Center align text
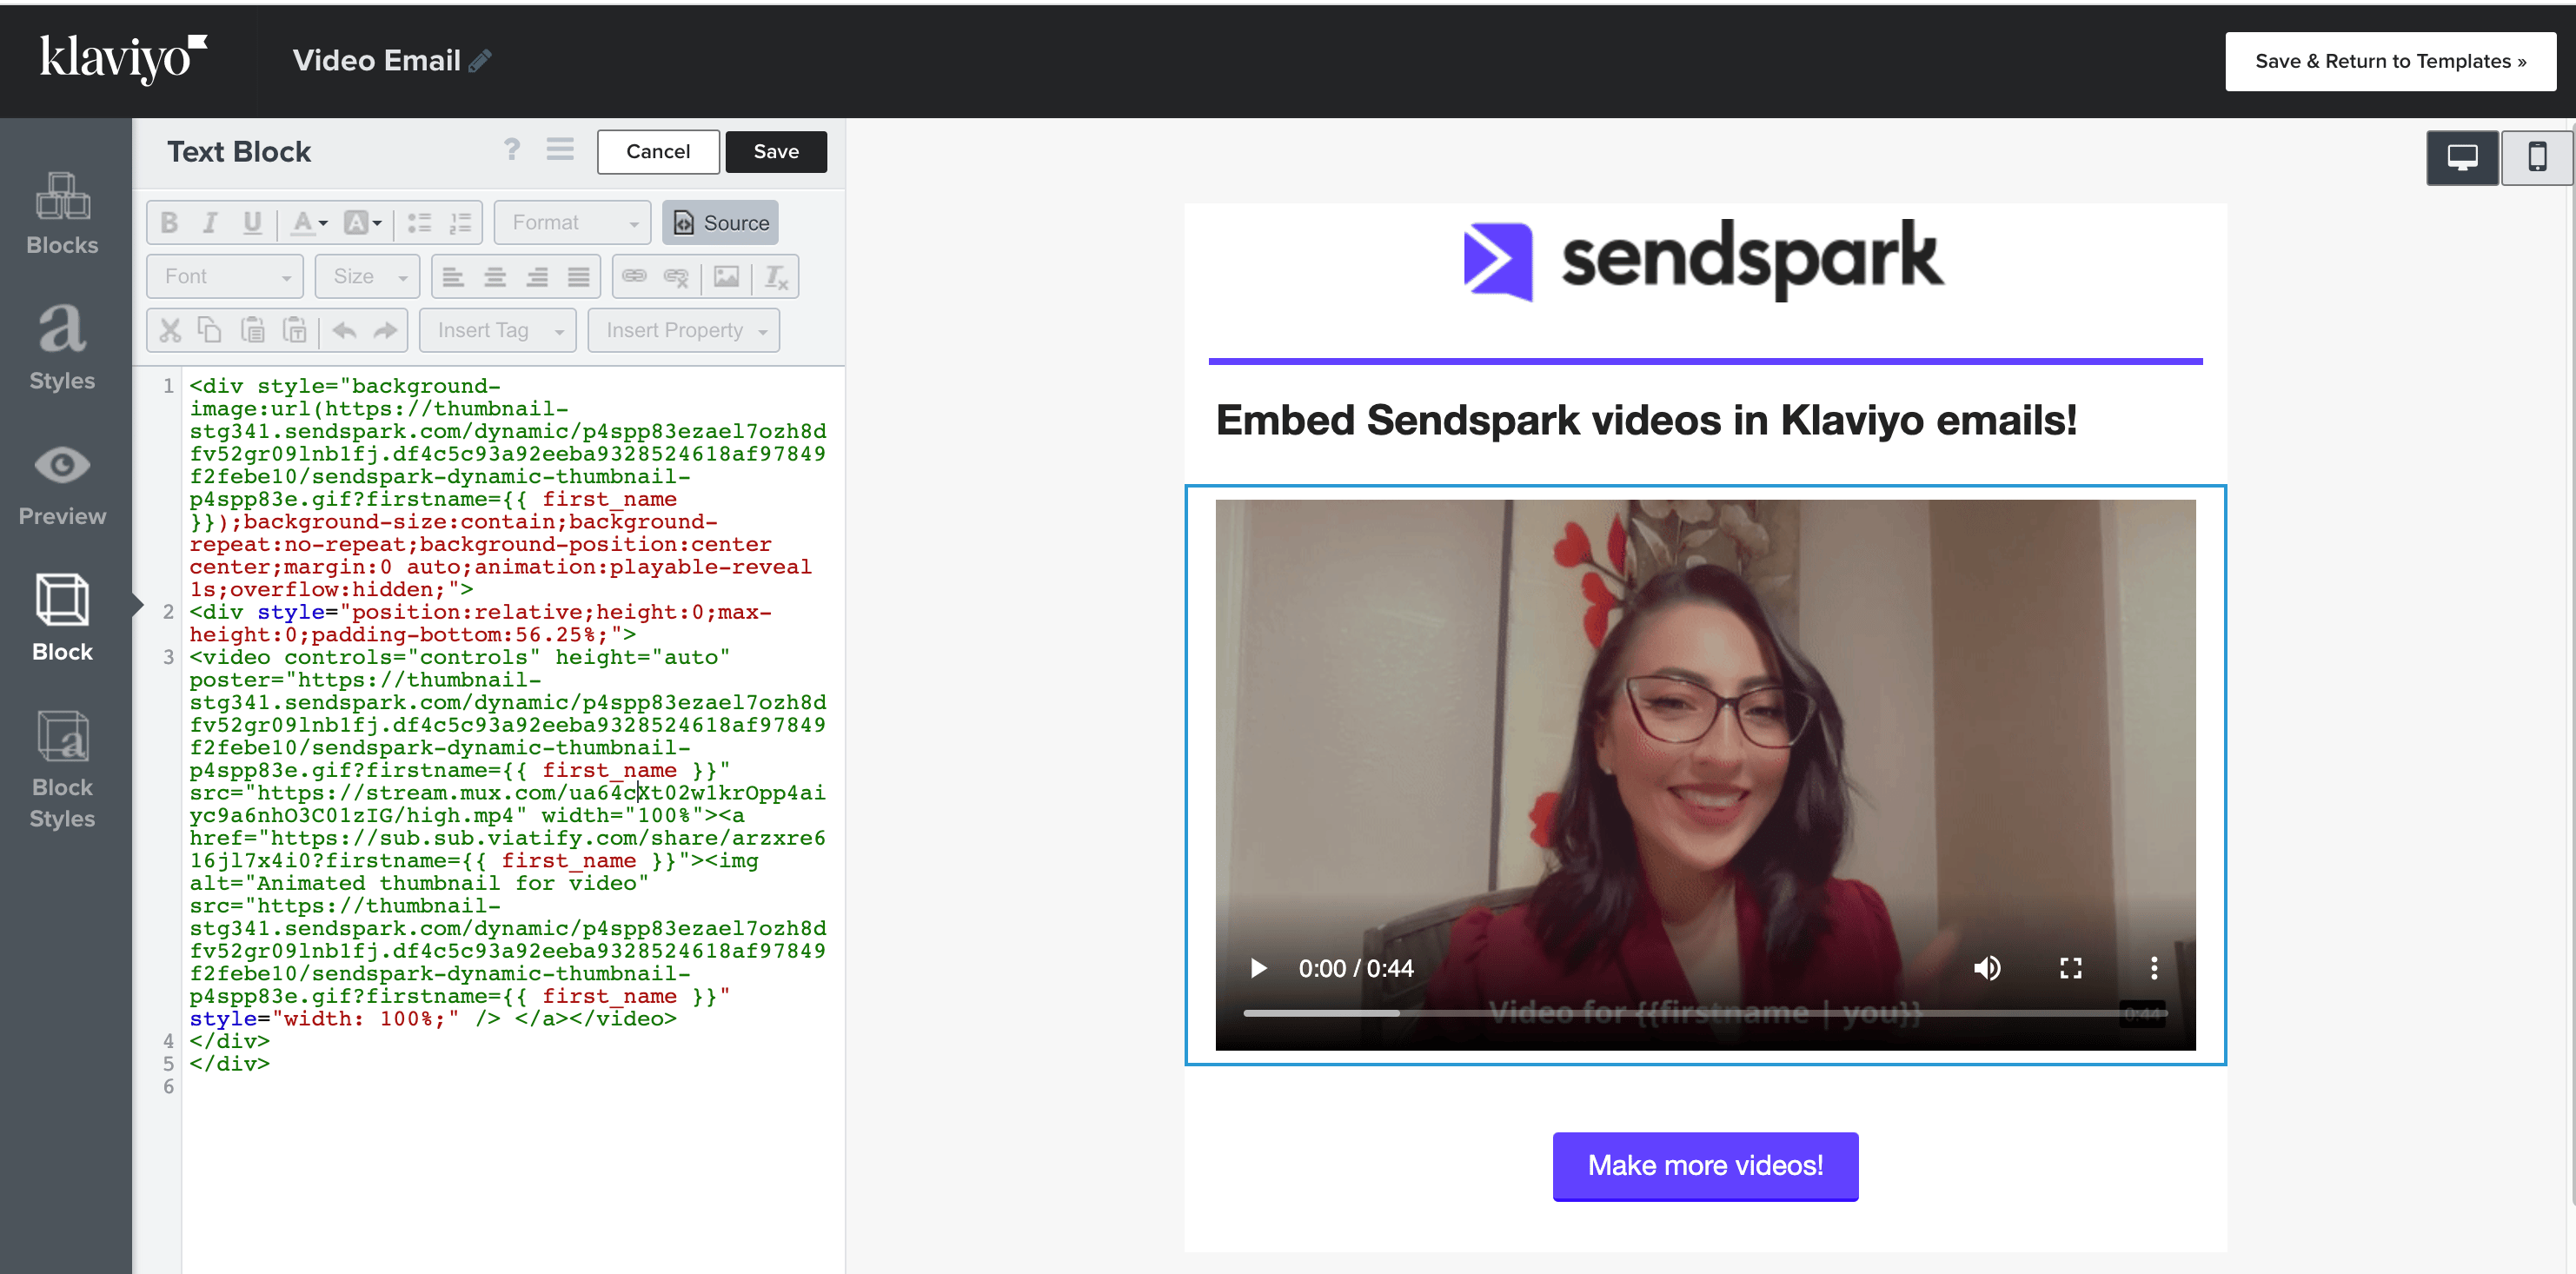 495,277
